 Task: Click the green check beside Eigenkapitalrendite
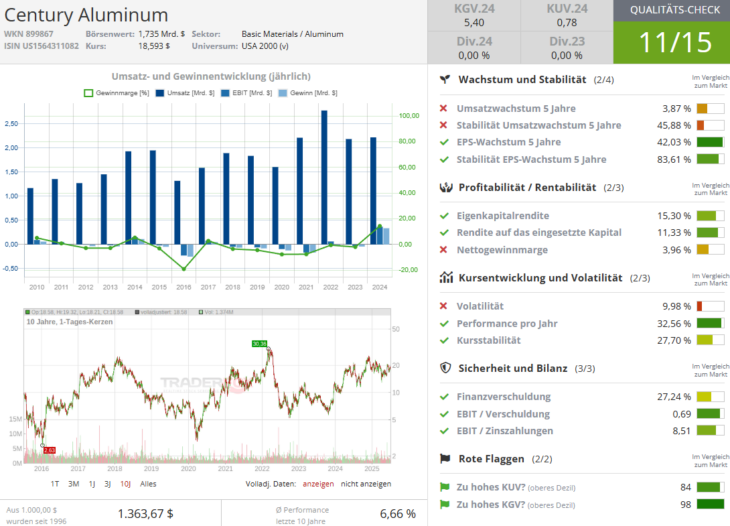click(444, 216)
